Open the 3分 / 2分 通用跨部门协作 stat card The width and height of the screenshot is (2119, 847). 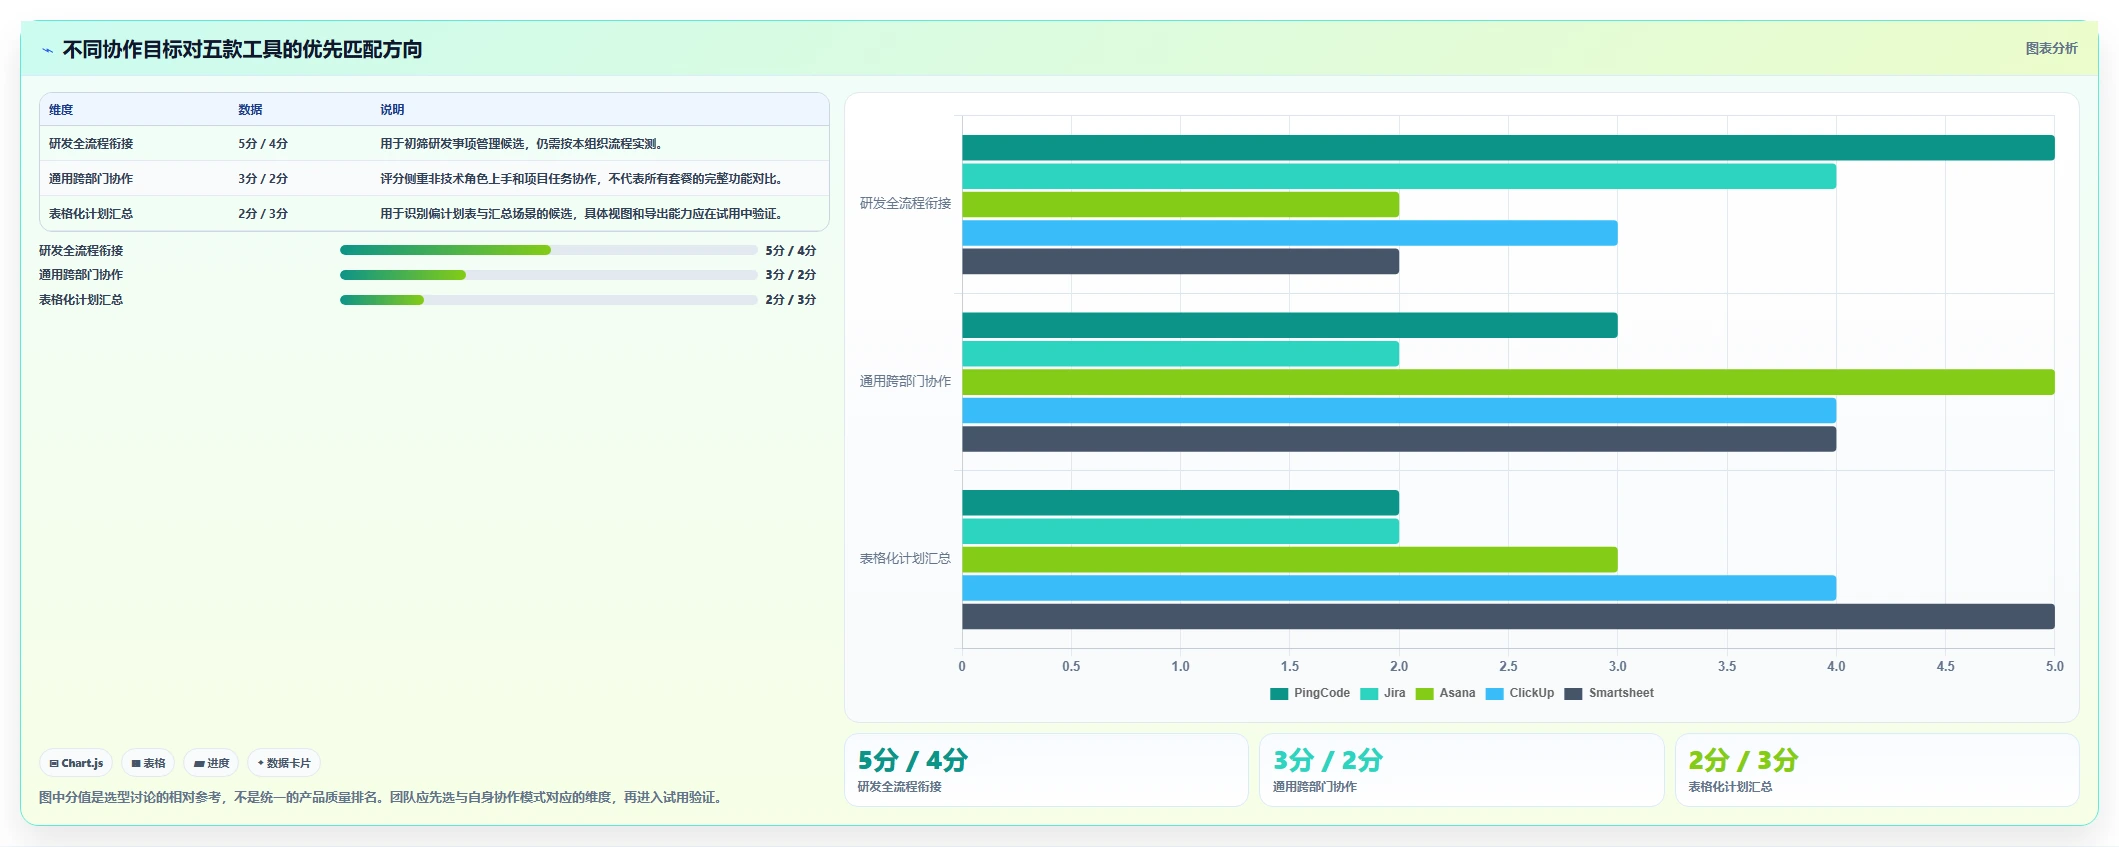(x=1461, y=770)
